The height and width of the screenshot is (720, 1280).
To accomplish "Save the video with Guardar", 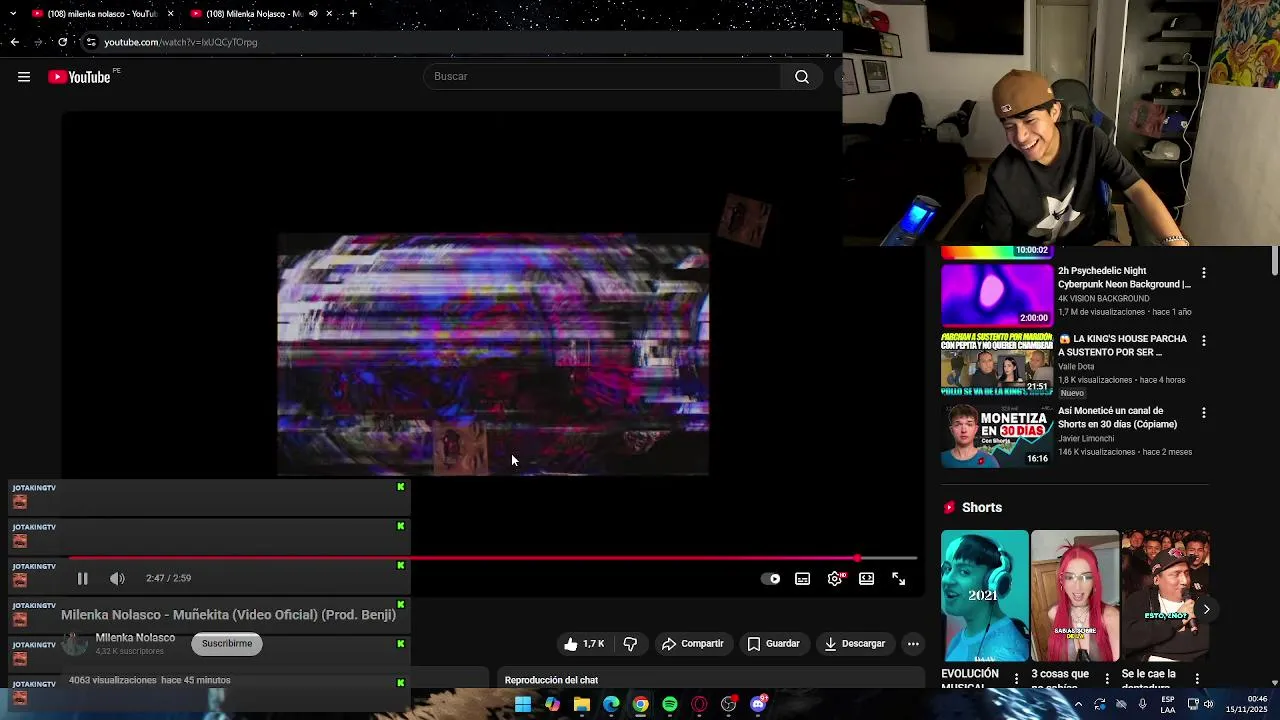I will pos(774,644).
